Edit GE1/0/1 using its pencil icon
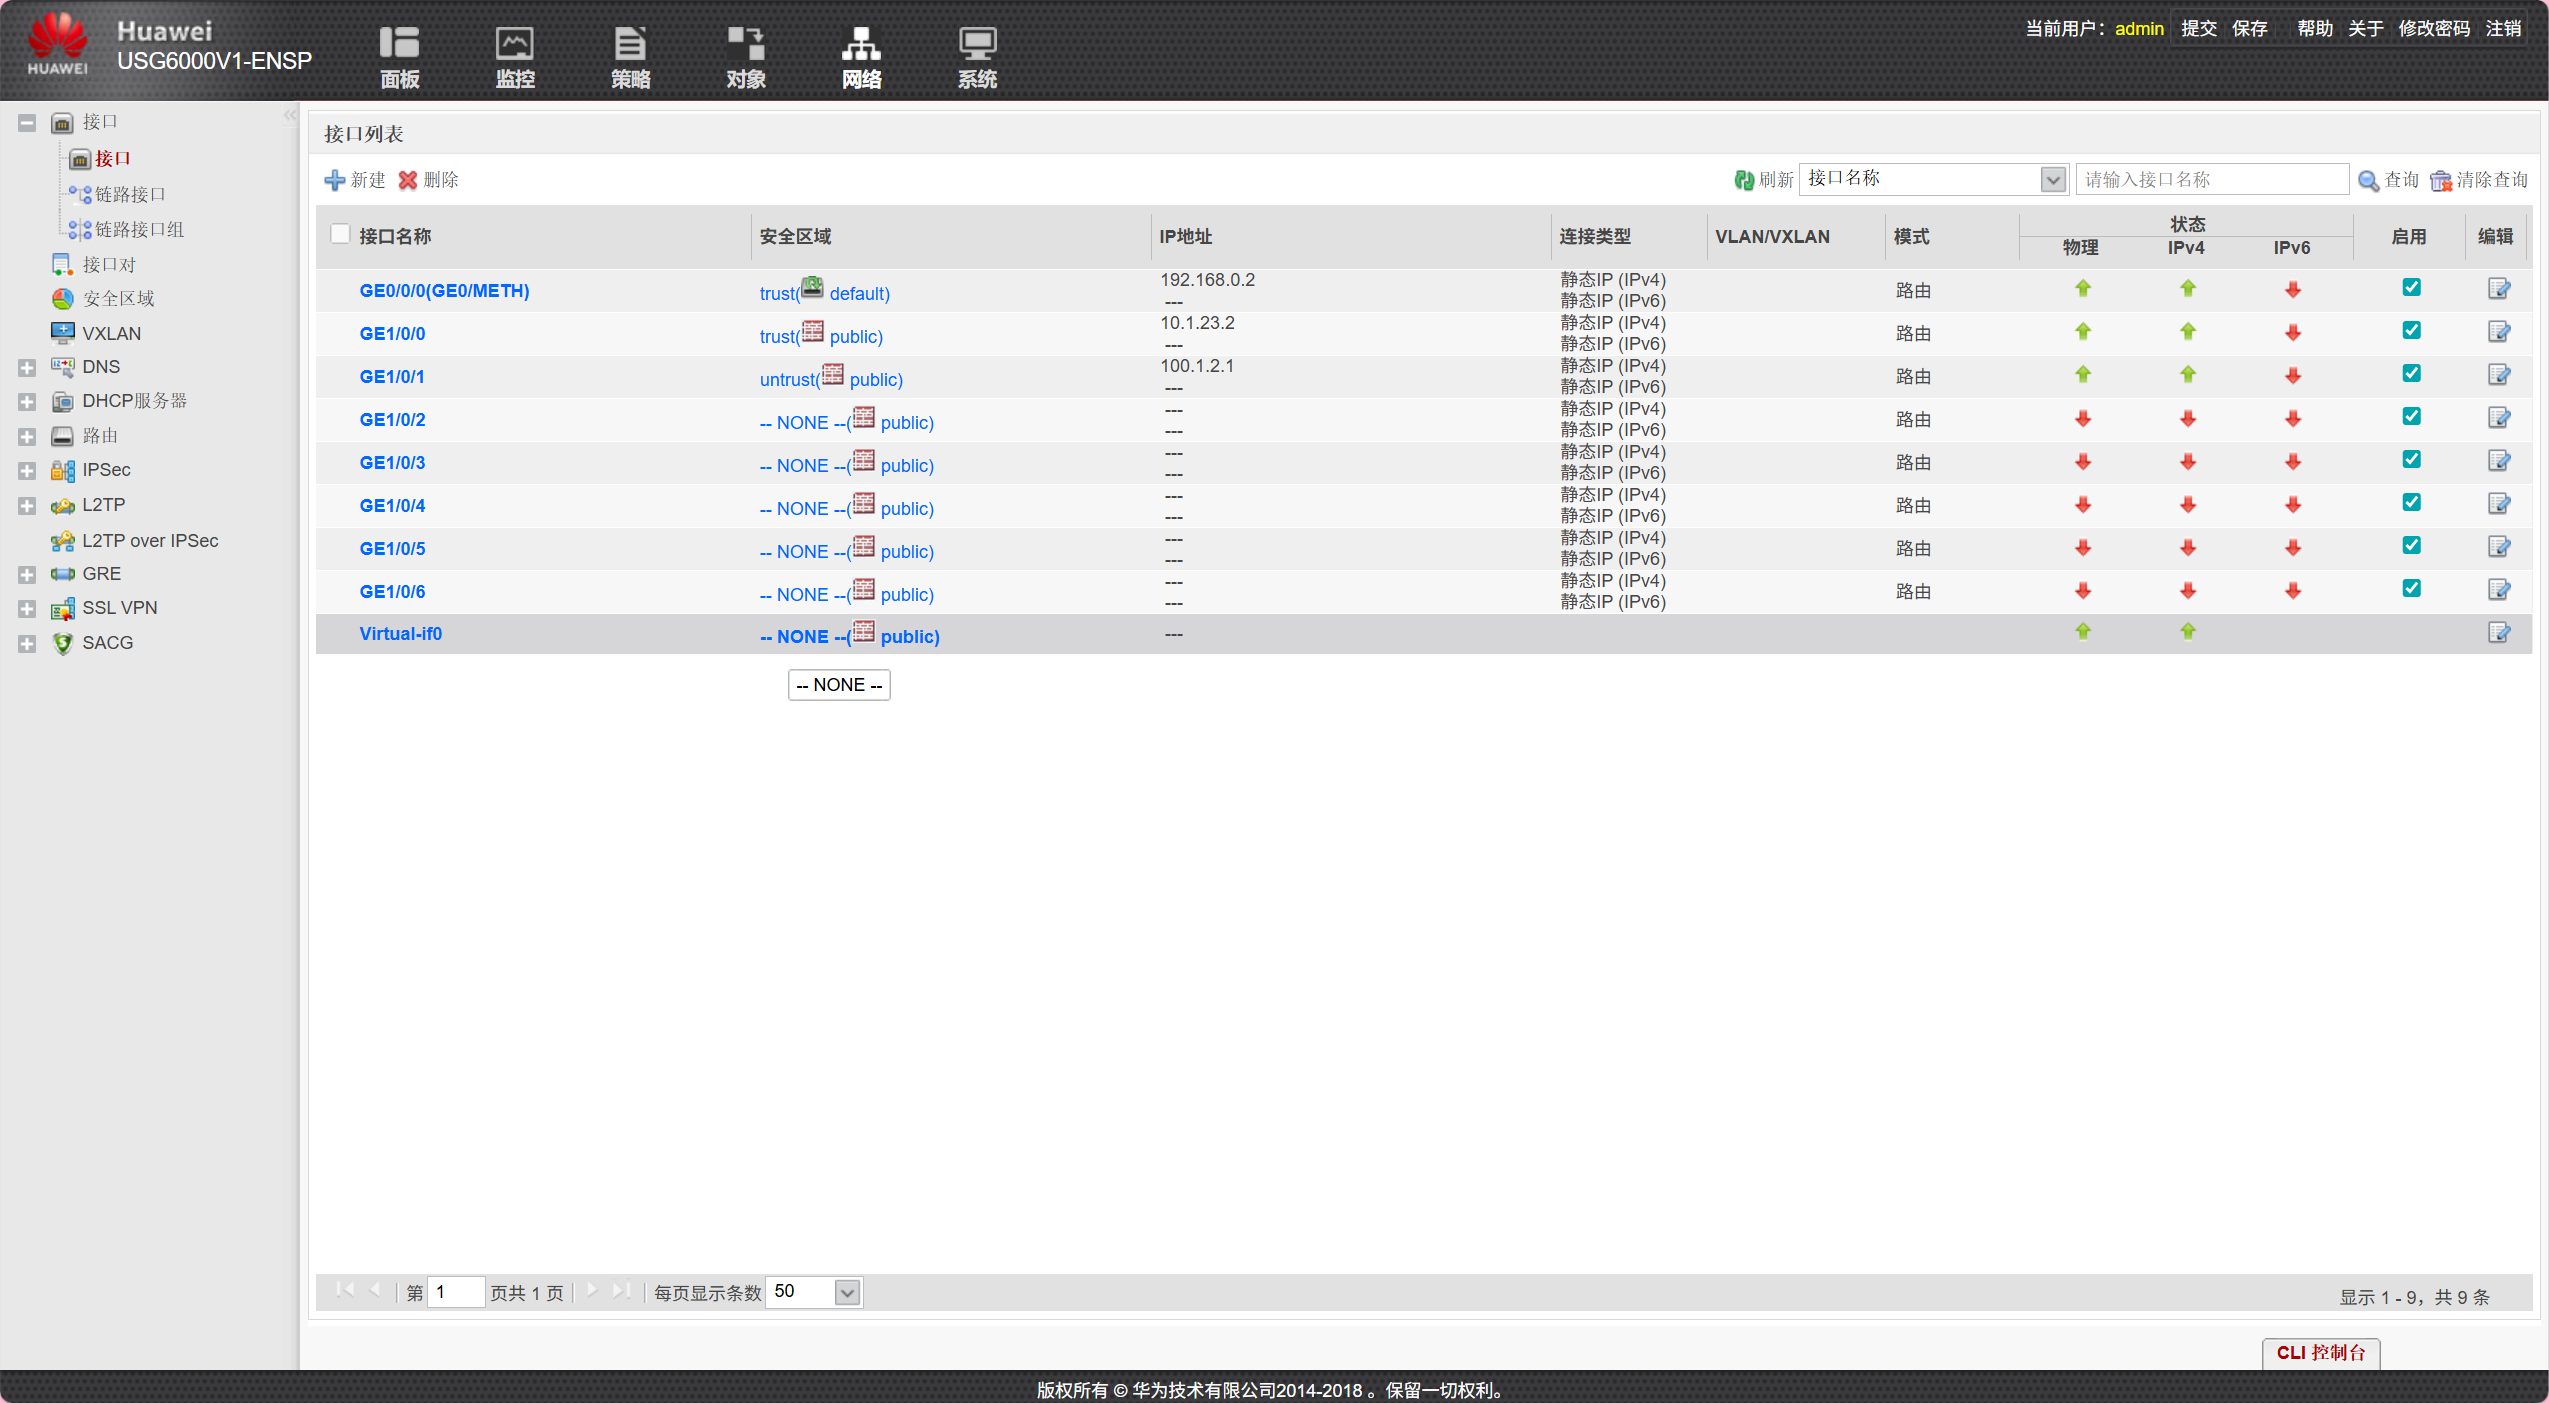This screenshot has height=1403, width=2549. point(2498,375)
